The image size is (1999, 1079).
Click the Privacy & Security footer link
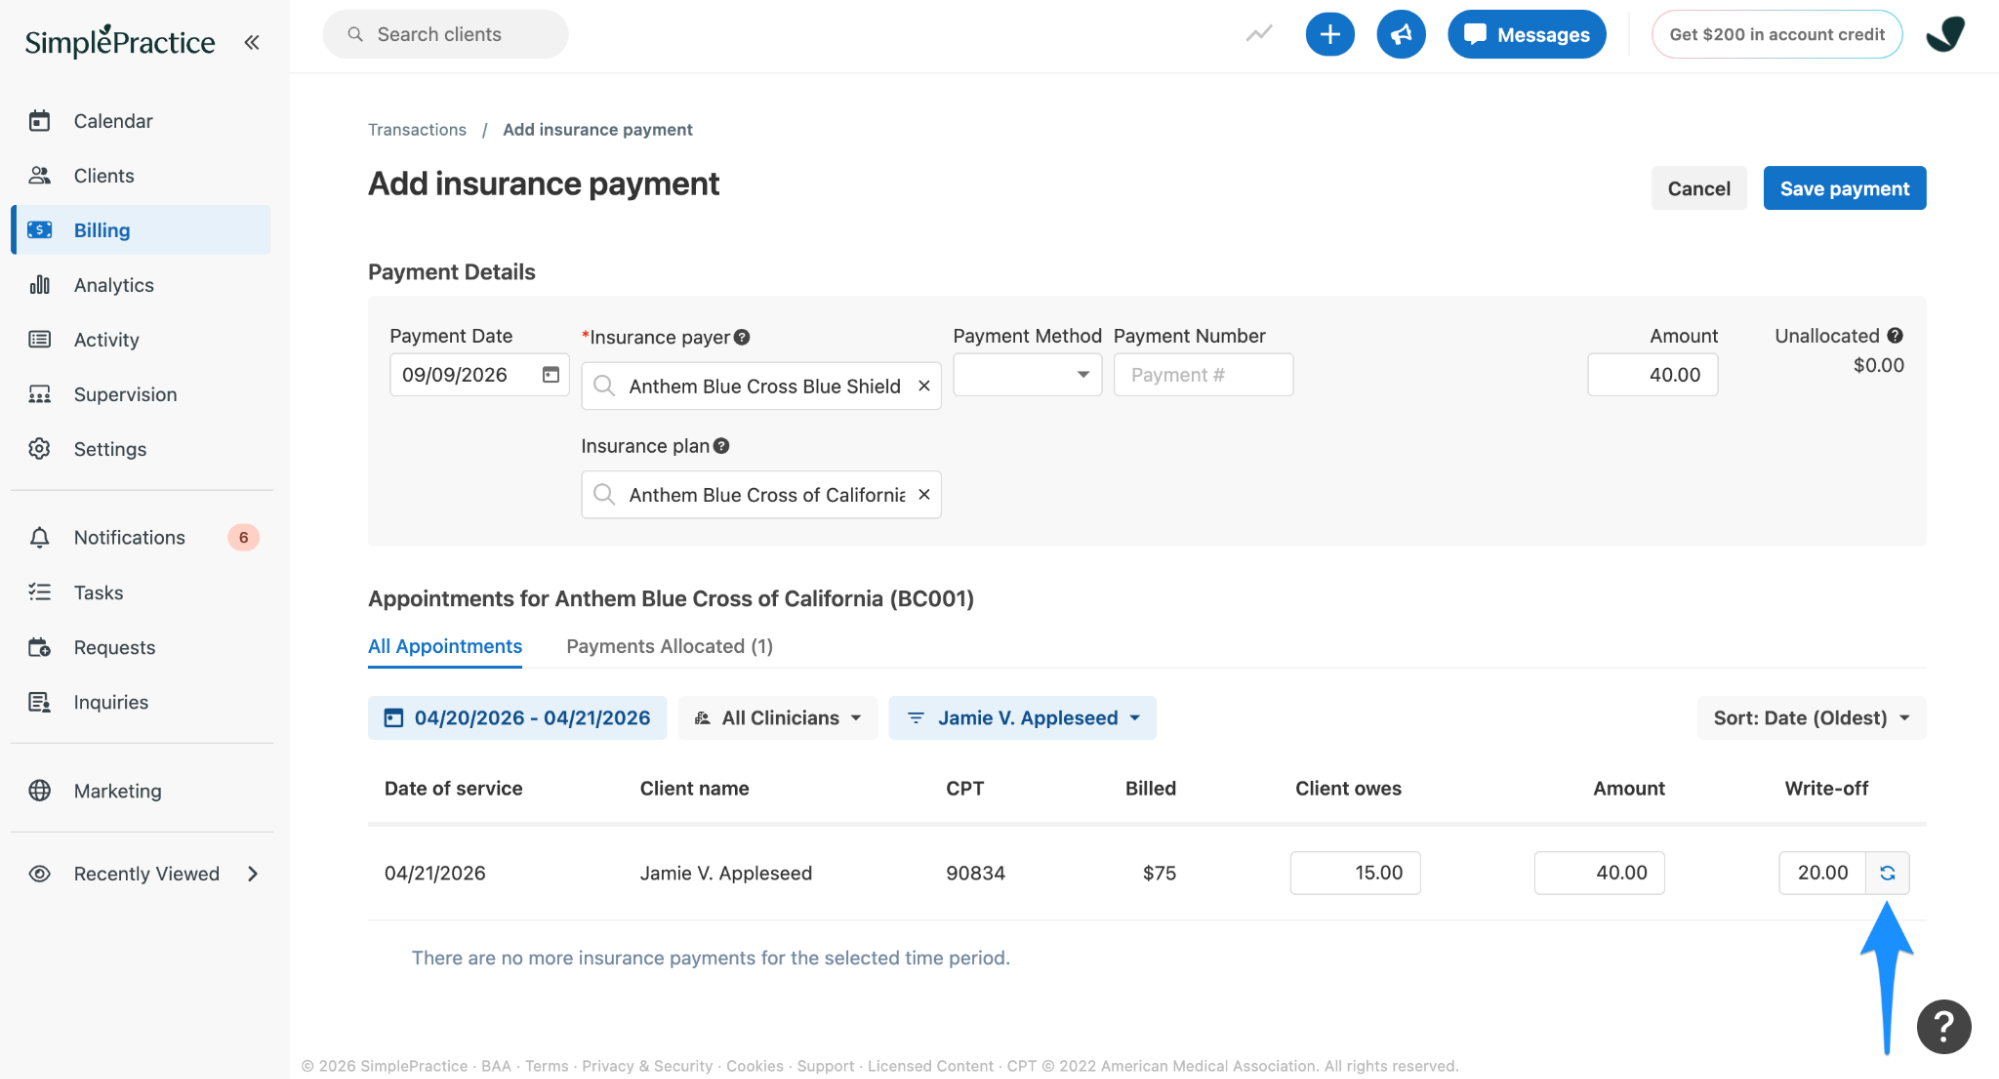(x=647, y=1066)
